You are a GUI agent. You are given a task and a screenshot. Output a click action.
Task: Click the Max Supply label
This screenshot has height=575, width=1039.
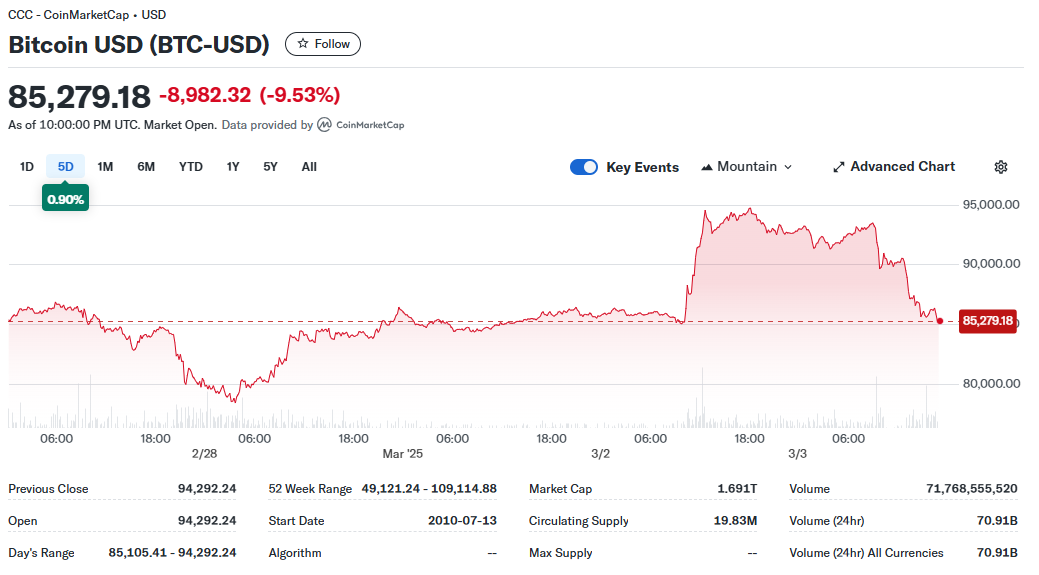[561, 552]
